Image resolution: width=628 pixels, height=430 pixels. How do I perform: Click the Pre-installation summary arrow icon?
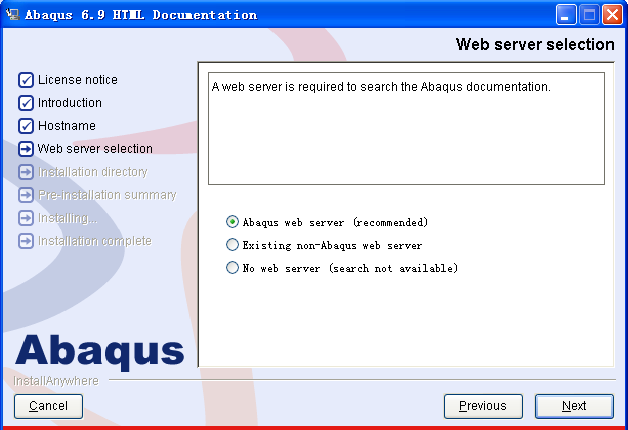click(x=26, y=195)
